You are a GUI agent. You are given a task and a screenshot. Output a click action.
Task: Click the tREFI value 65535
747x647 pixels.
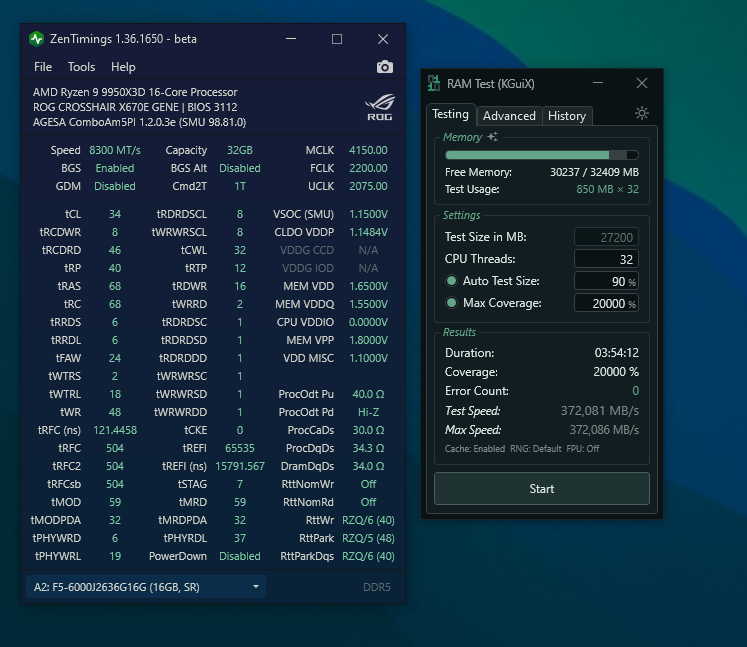240,448
